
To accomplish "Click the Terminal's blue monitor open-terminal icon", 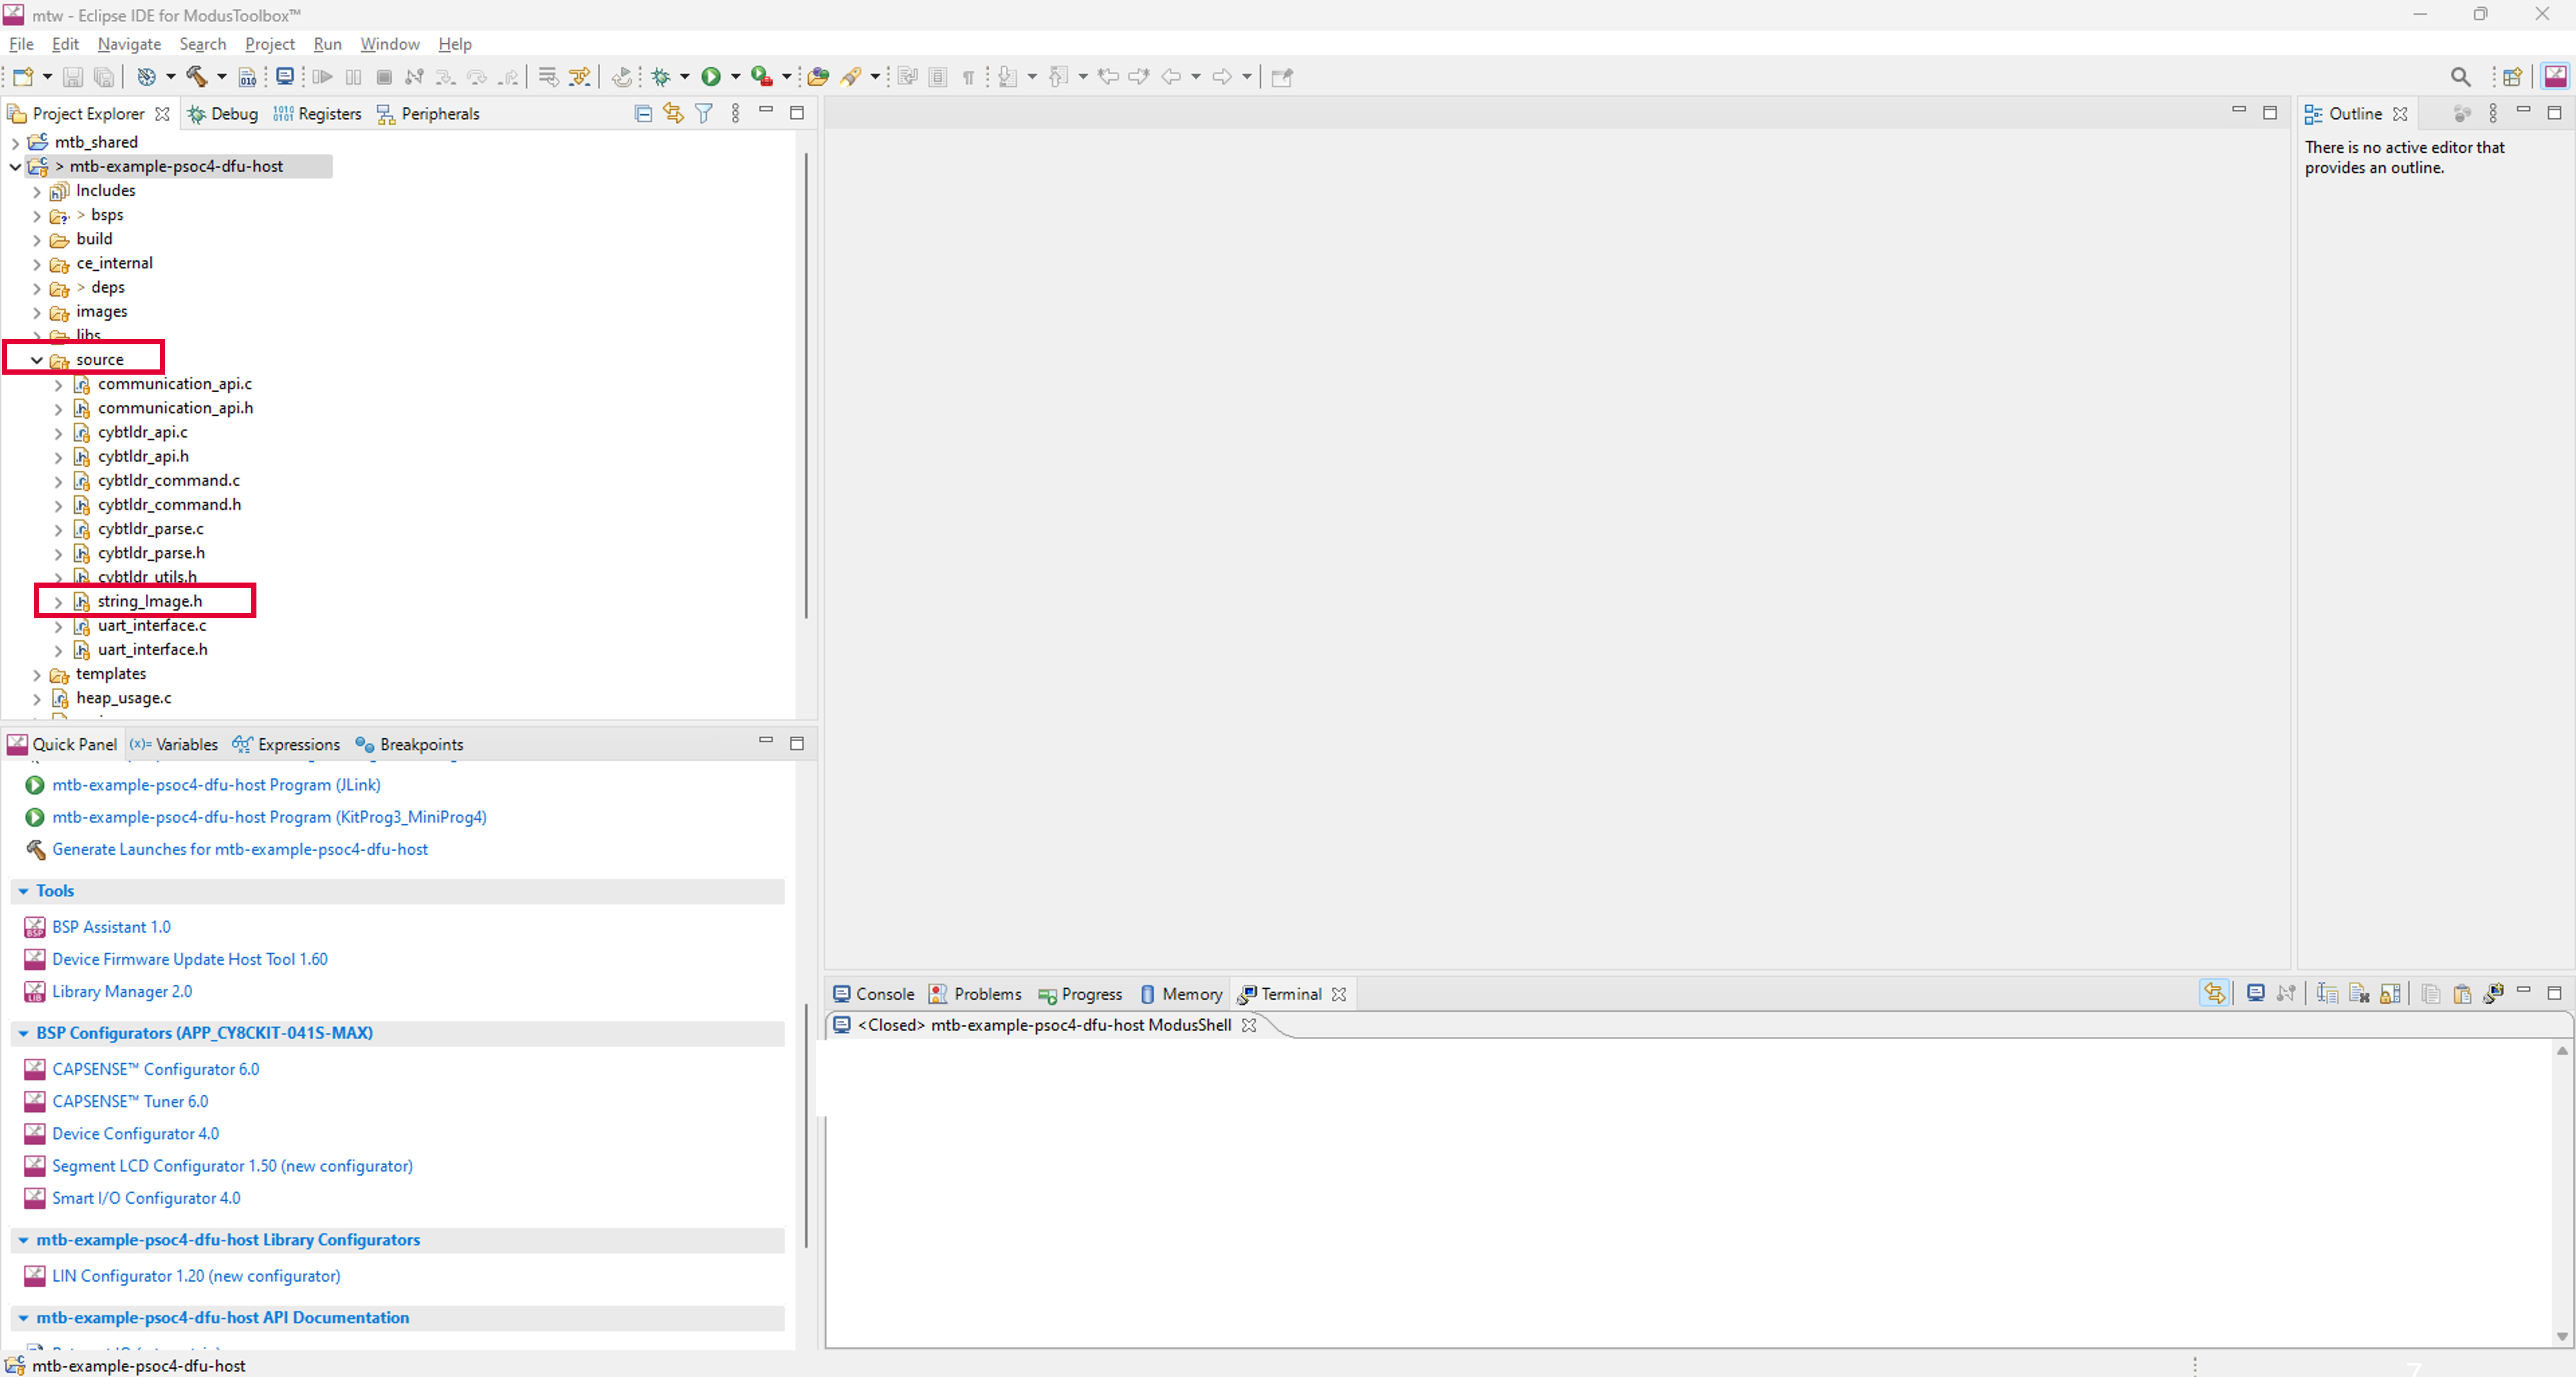I will point(2256,994).
